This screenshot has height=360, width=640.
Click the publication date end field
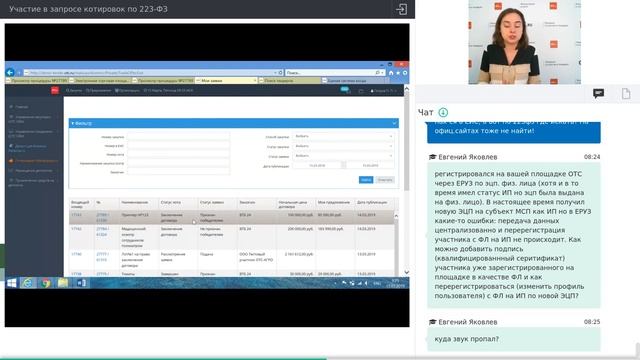370,166
